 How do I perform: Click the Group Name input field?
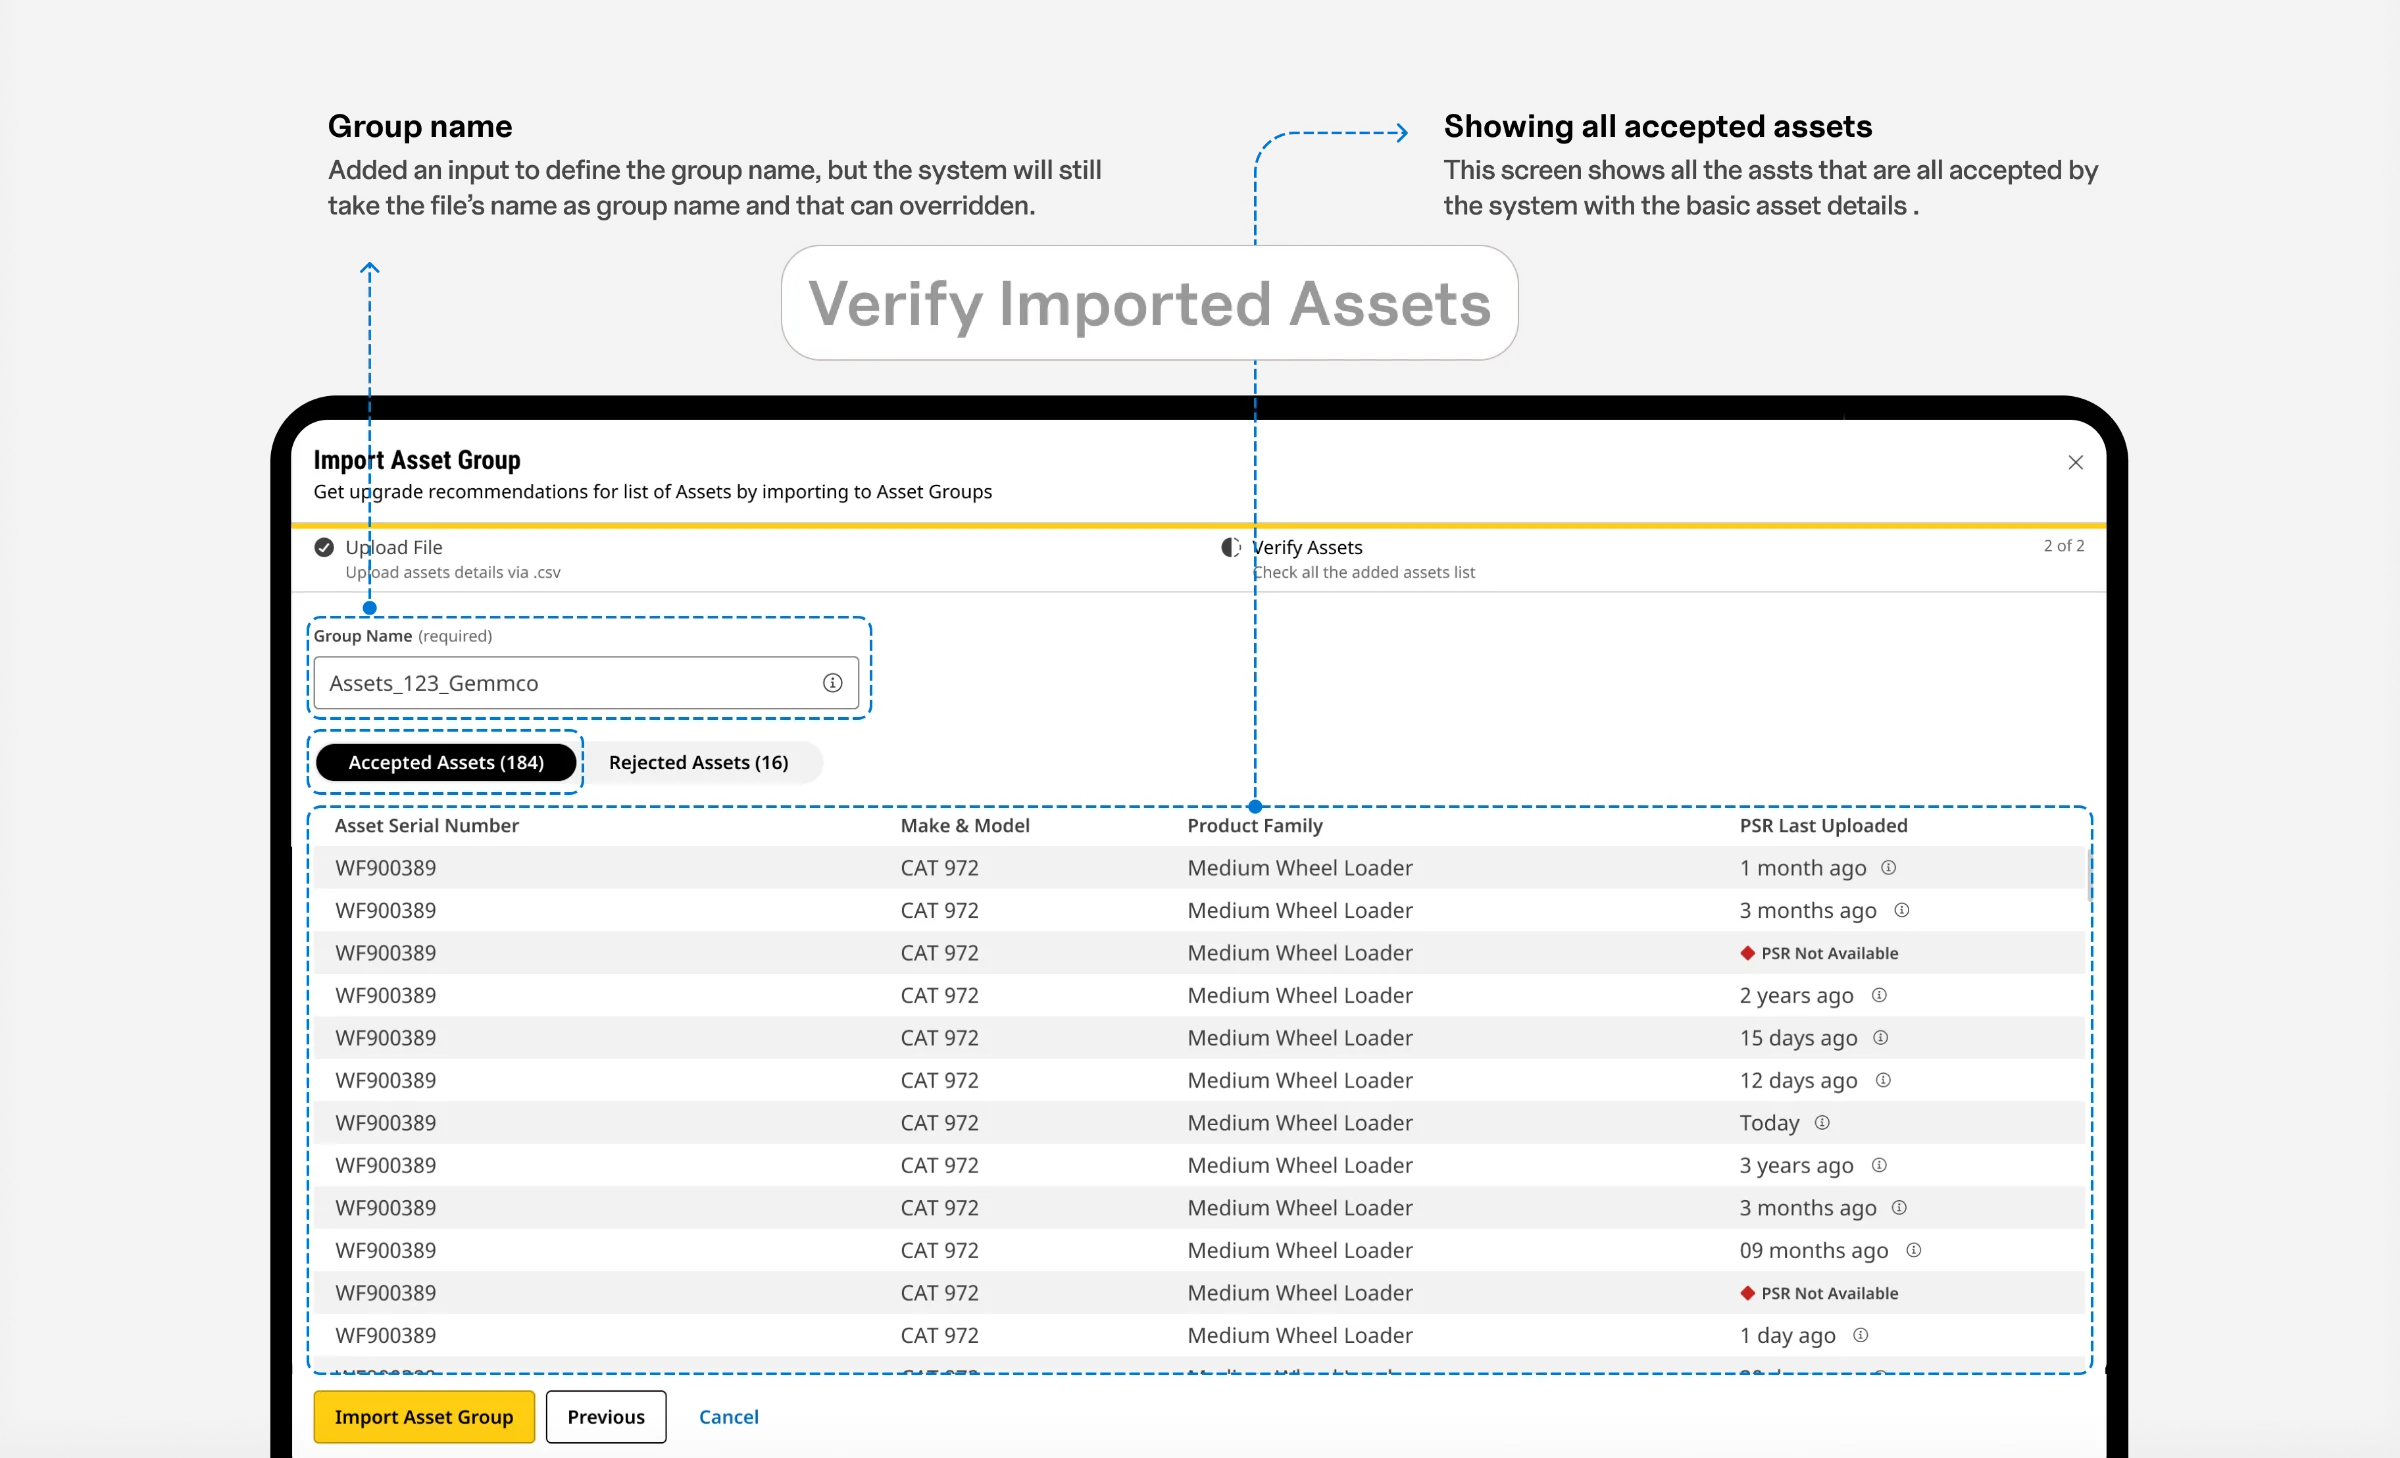pyautogui.click(x=586, y=683)
